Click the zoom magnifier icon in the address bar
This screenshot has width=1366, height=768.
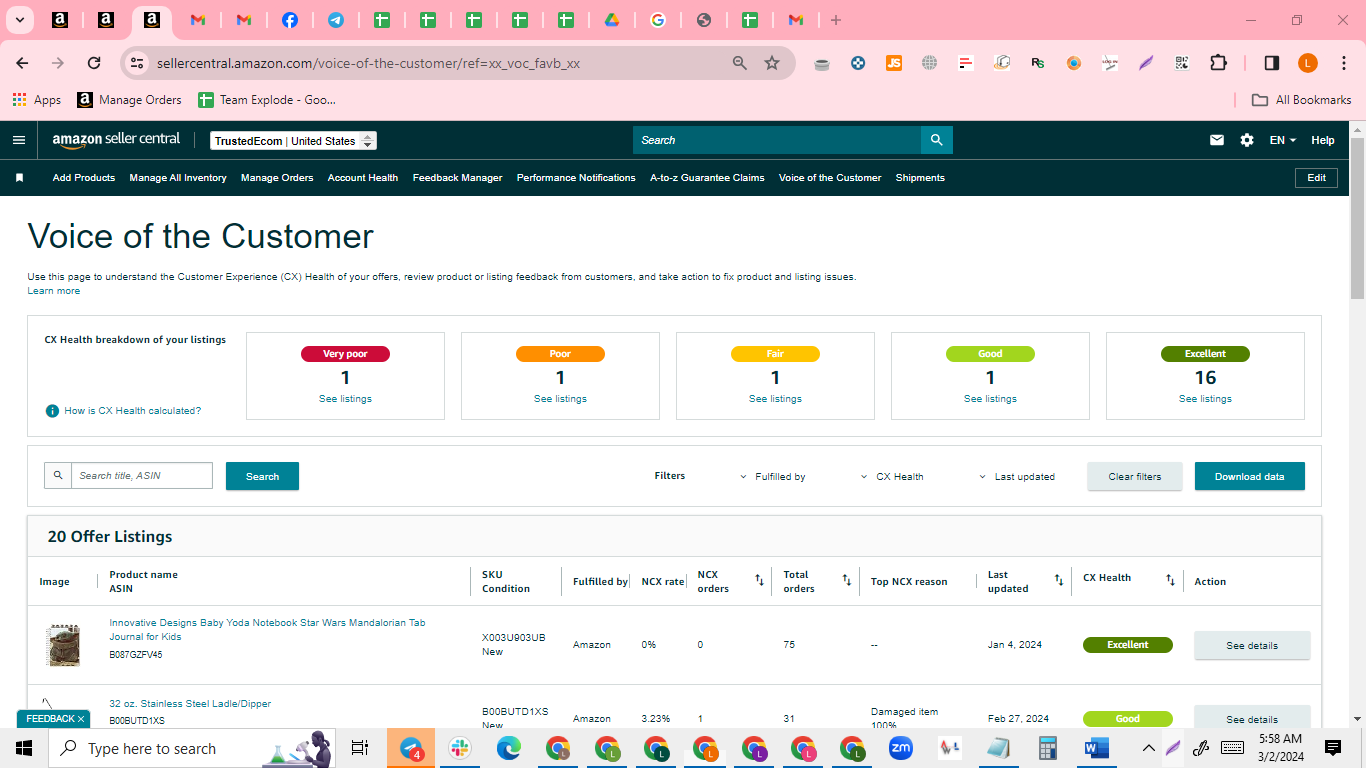[740, 63]
